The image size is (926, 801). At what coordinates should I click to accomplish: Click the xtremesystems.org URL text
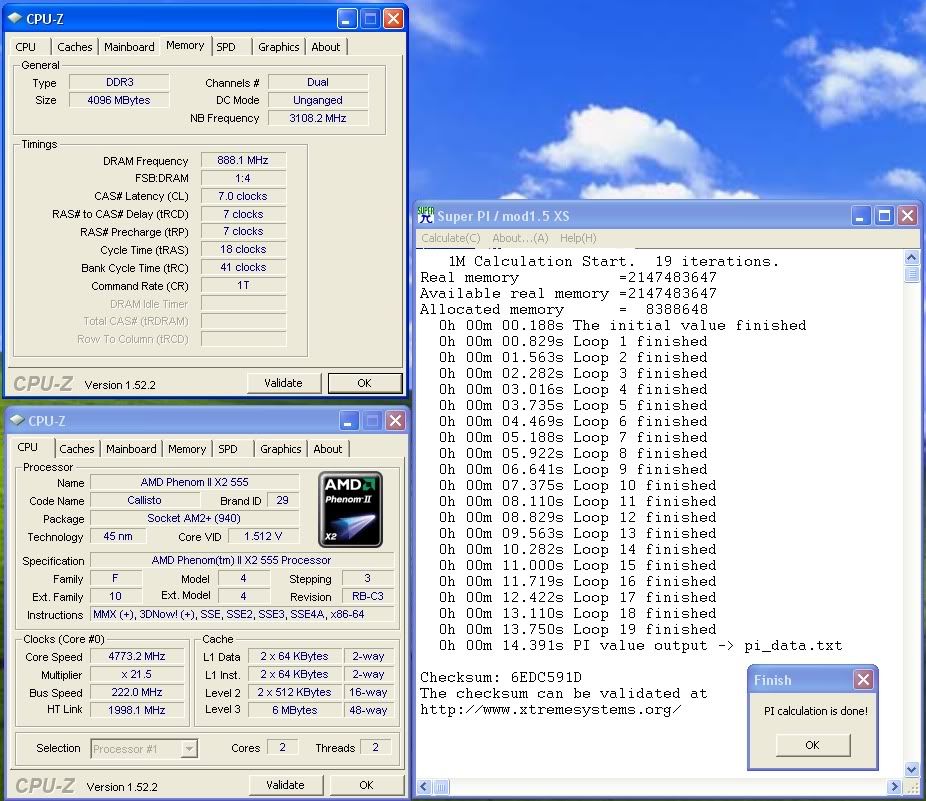pos(550,709)
